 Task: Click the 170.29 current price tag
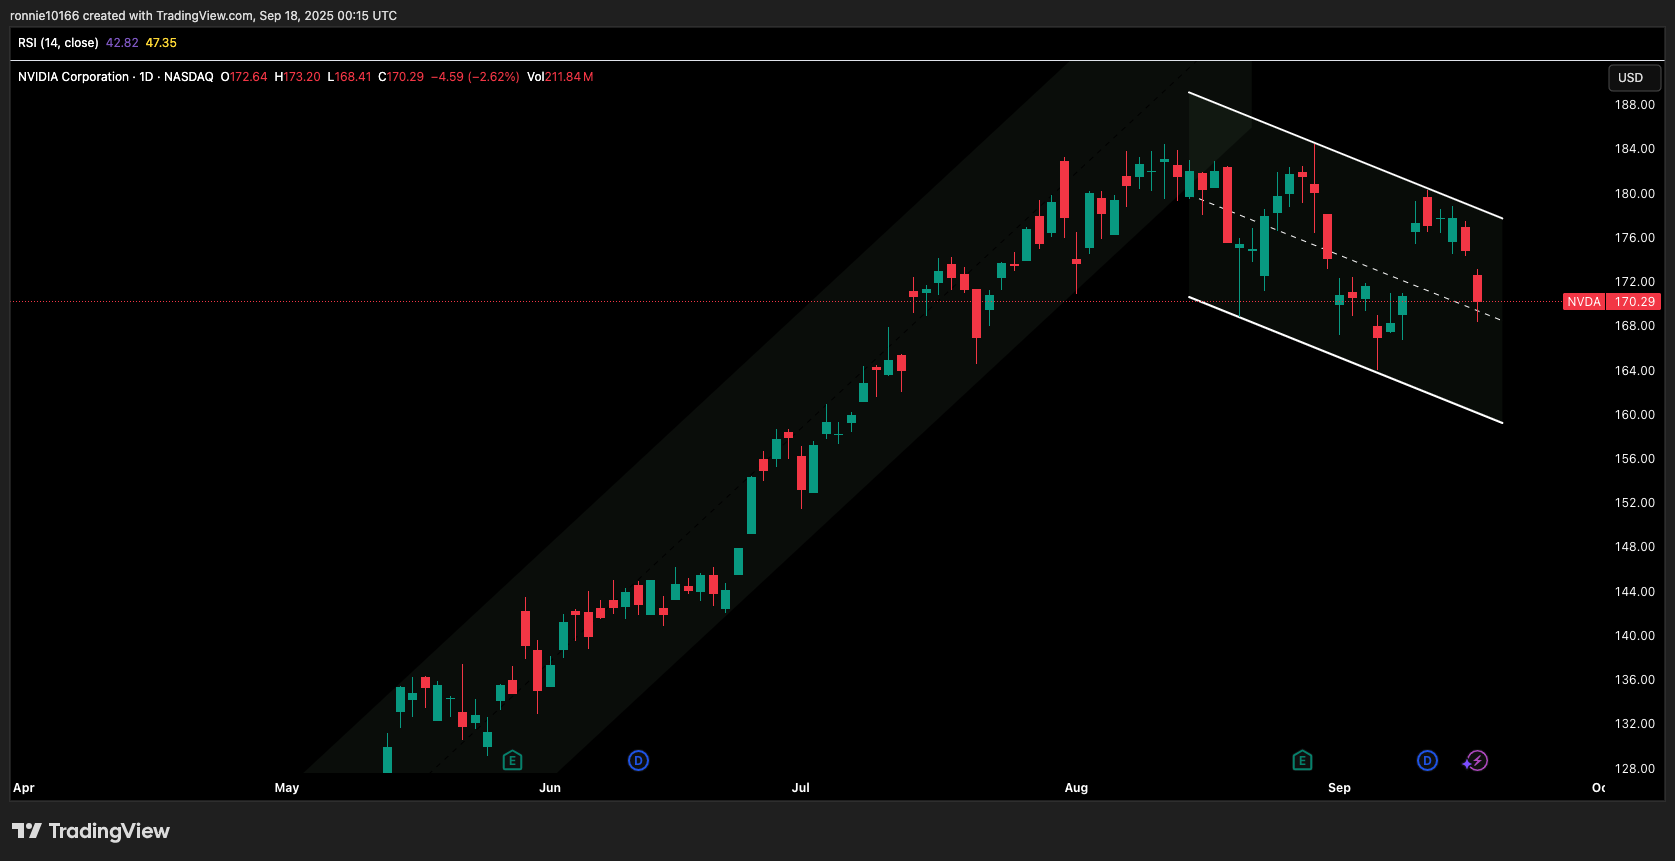[1635, 301]
